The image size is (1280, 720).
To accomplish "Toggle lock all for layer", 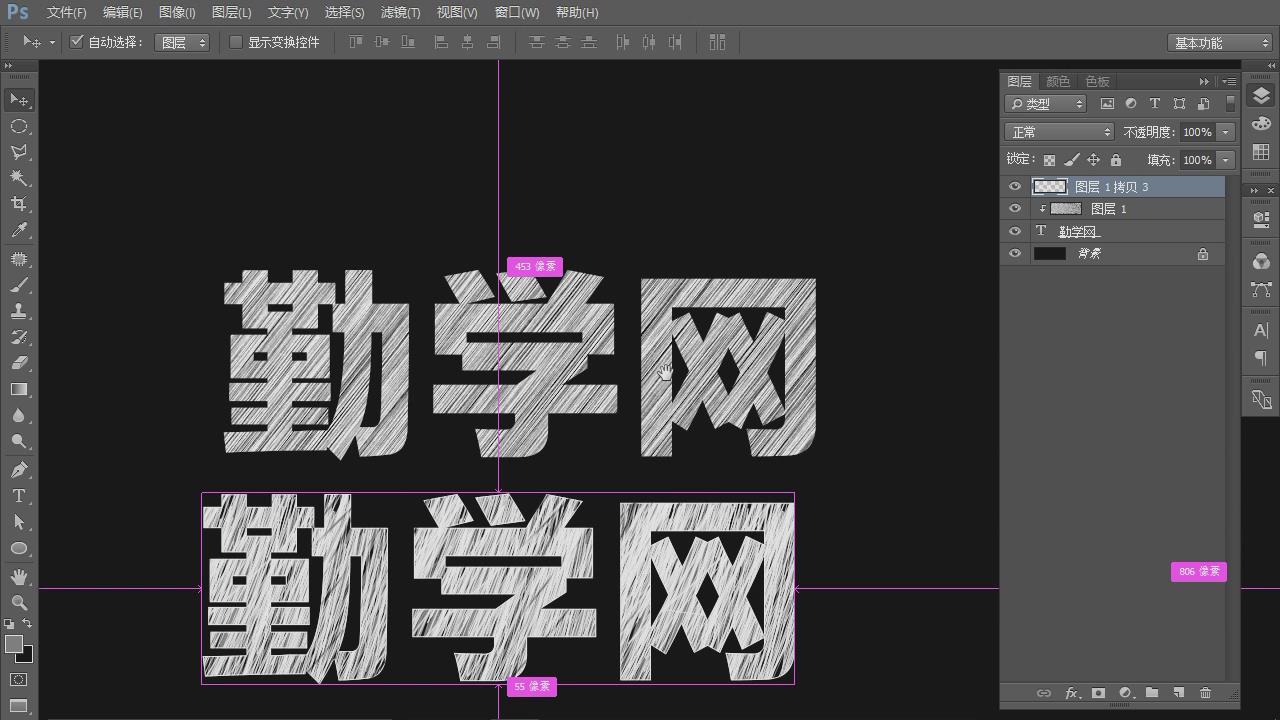I will pyautogui.click(x=1116, y=160).
